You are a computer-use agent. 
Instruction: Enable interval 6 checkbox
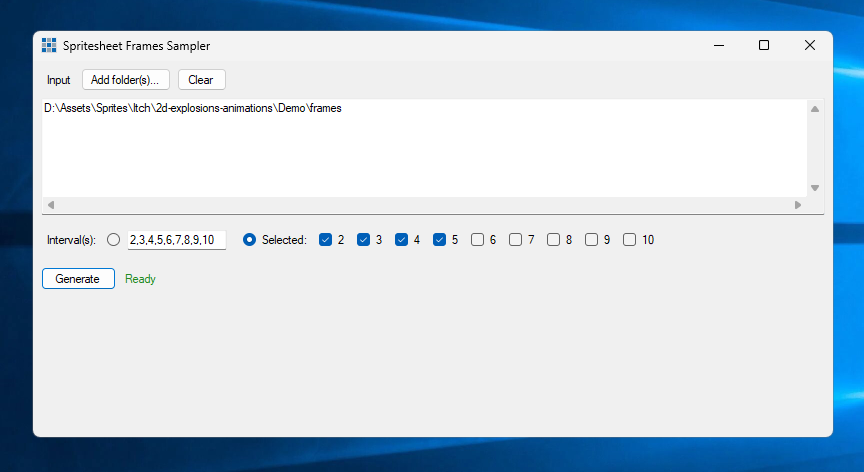pos(477,240)
